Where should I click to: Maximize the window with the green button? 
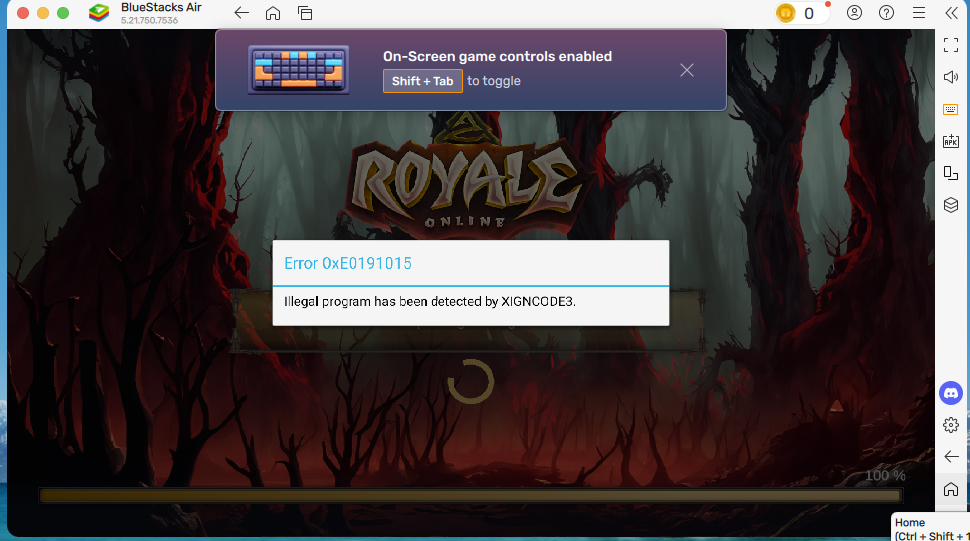point(63,13)
